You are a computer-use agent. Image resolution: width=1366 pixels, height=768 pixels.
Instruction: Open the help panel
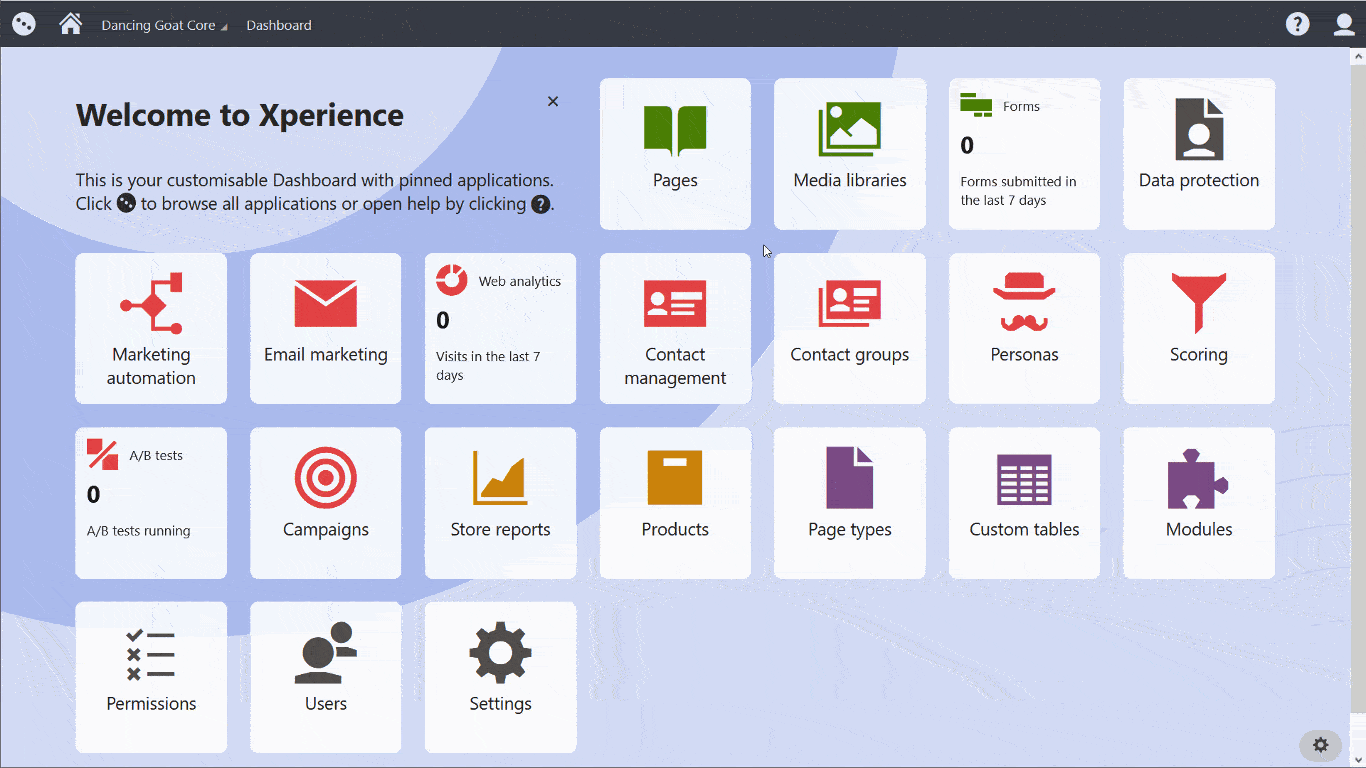pyautogui.click(x=1297, y=23)
